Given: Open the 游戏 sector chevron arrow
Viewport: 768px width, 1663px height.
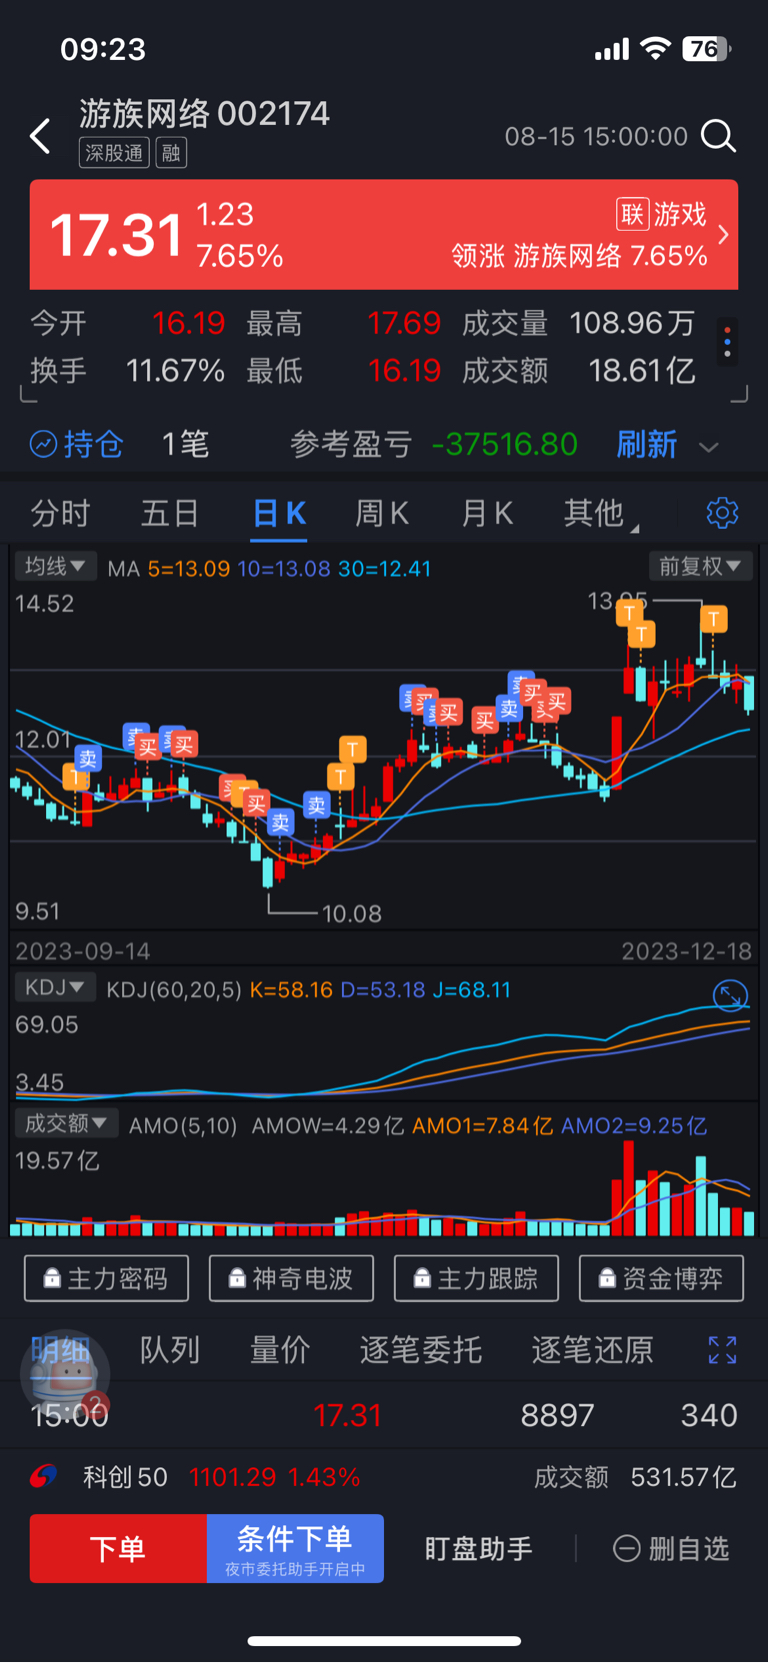Looking at the screenshot, I should (723, 235).
